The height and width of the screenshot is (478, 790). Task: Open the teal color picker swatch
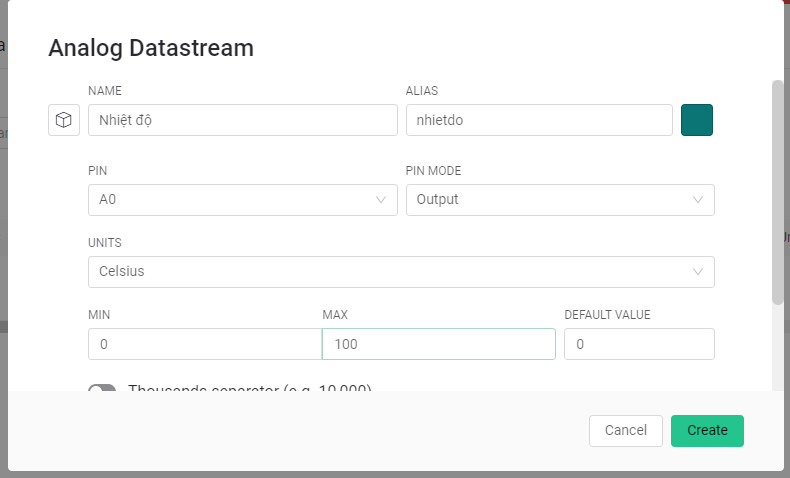[x=697, y=120]
